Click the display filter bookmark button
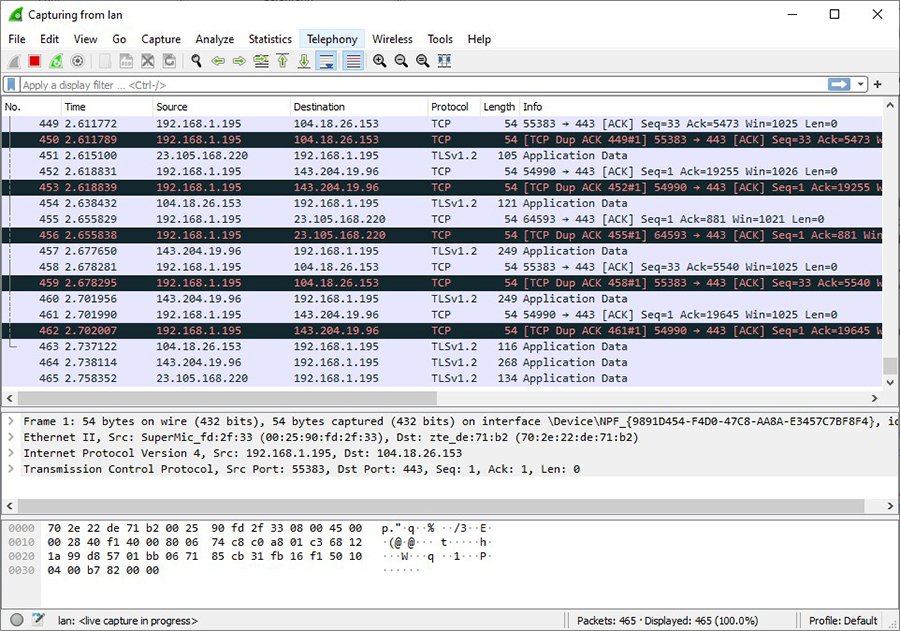This screenshot has width=900, height=631. (11, 85)
